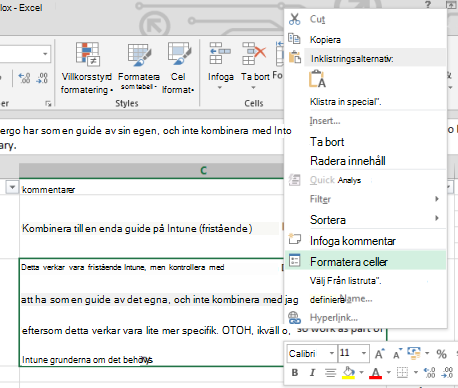The image size is (458, 388).
Task: Choose Quick Analys in context menu
Action: [x=366, y=180]
